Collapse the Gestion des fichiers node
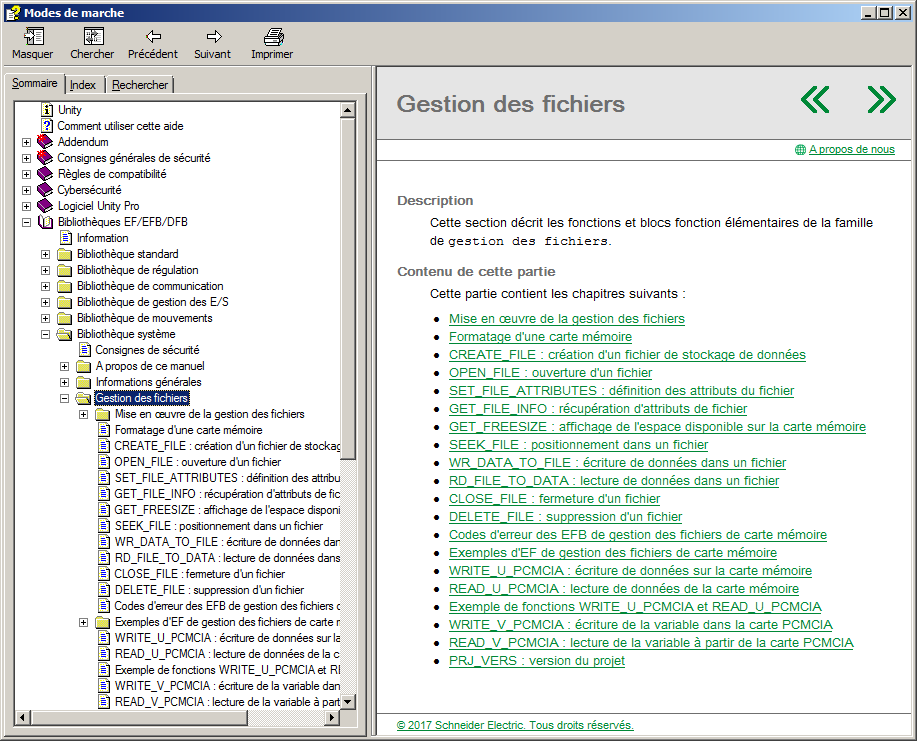917x741 pixels. tap(65, 398)
